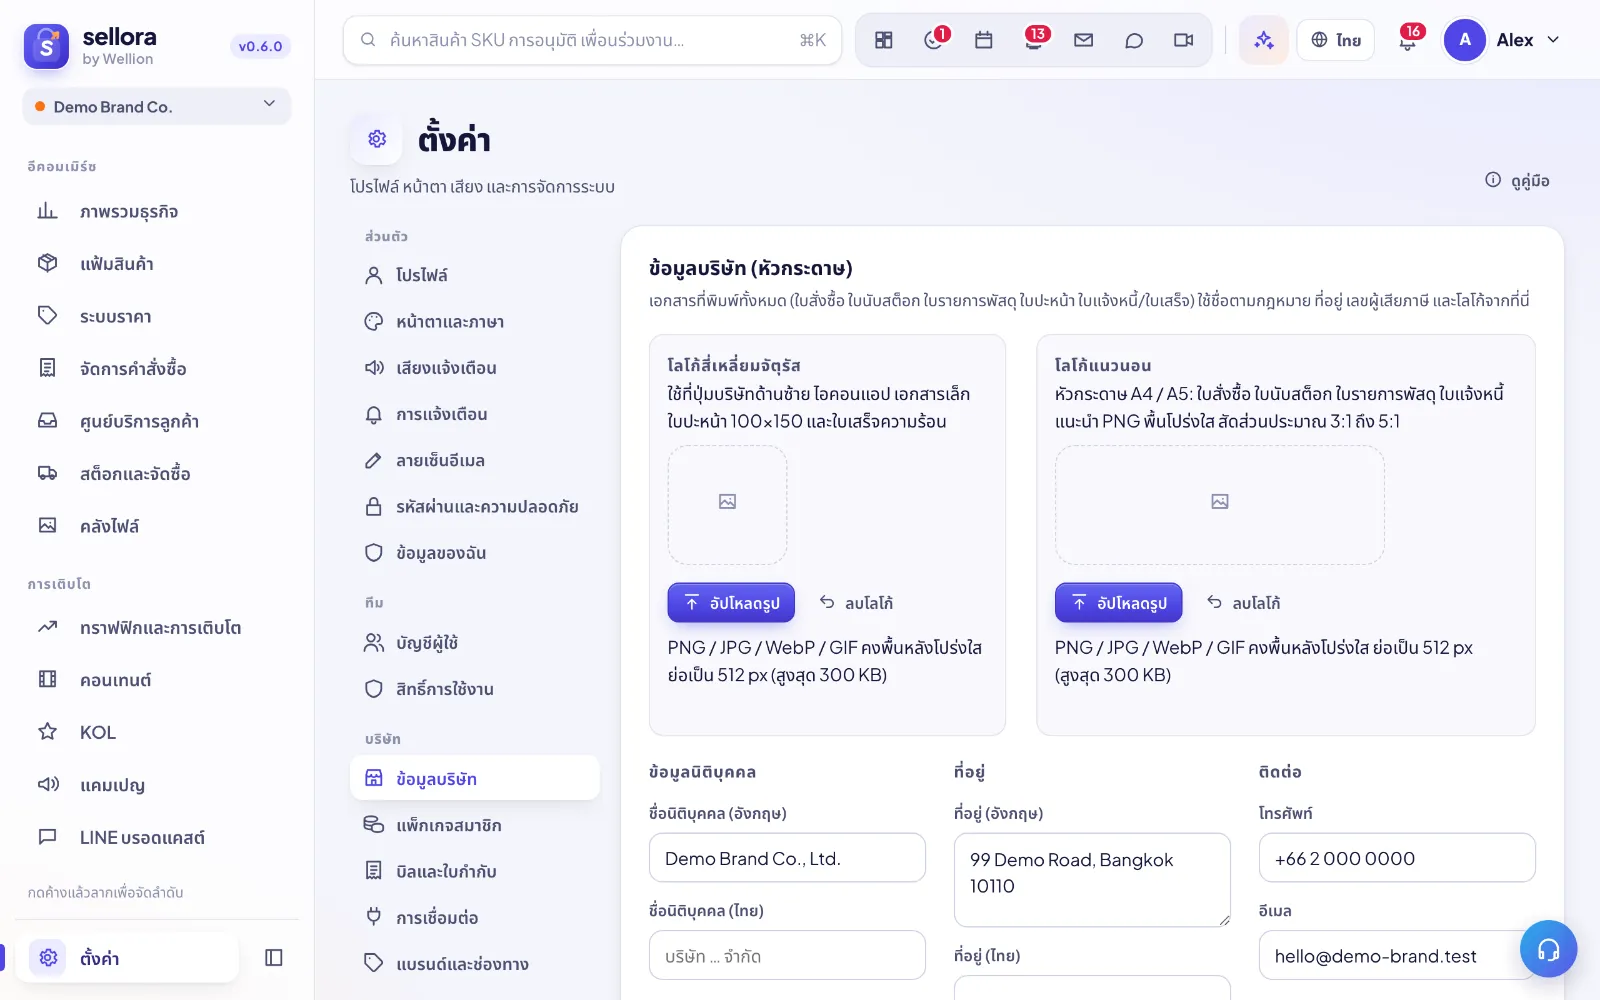
Task: Click อัปโหลดรูป under square logo
Action: (x=731, y=602)
